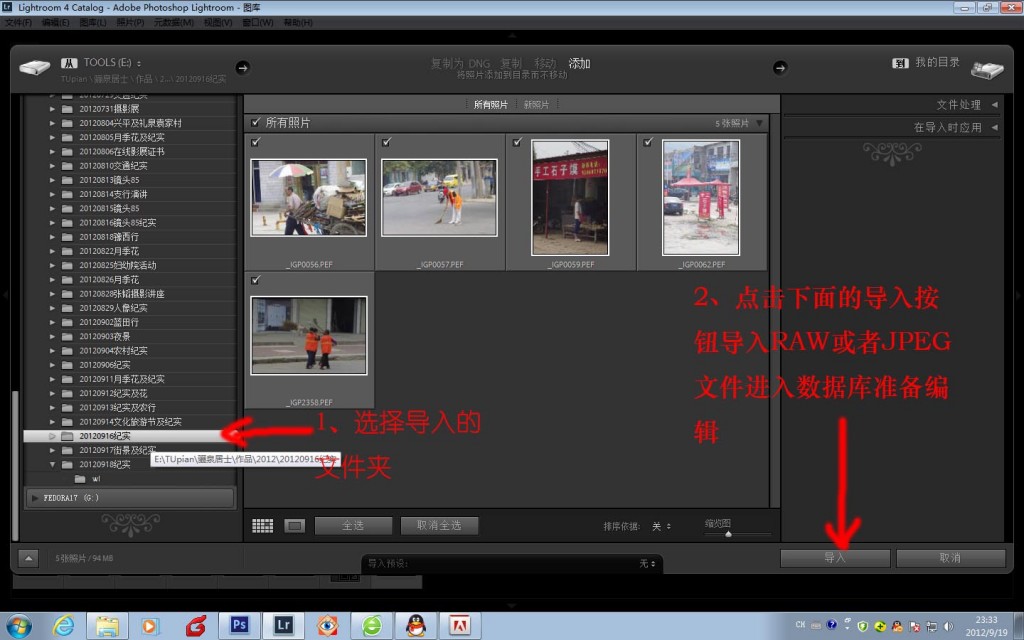Image resolution: width=1024 pixels, height=640 pixels.
Task: Click the Lightroom Lr taskbar icon
Action: [283, 625]
